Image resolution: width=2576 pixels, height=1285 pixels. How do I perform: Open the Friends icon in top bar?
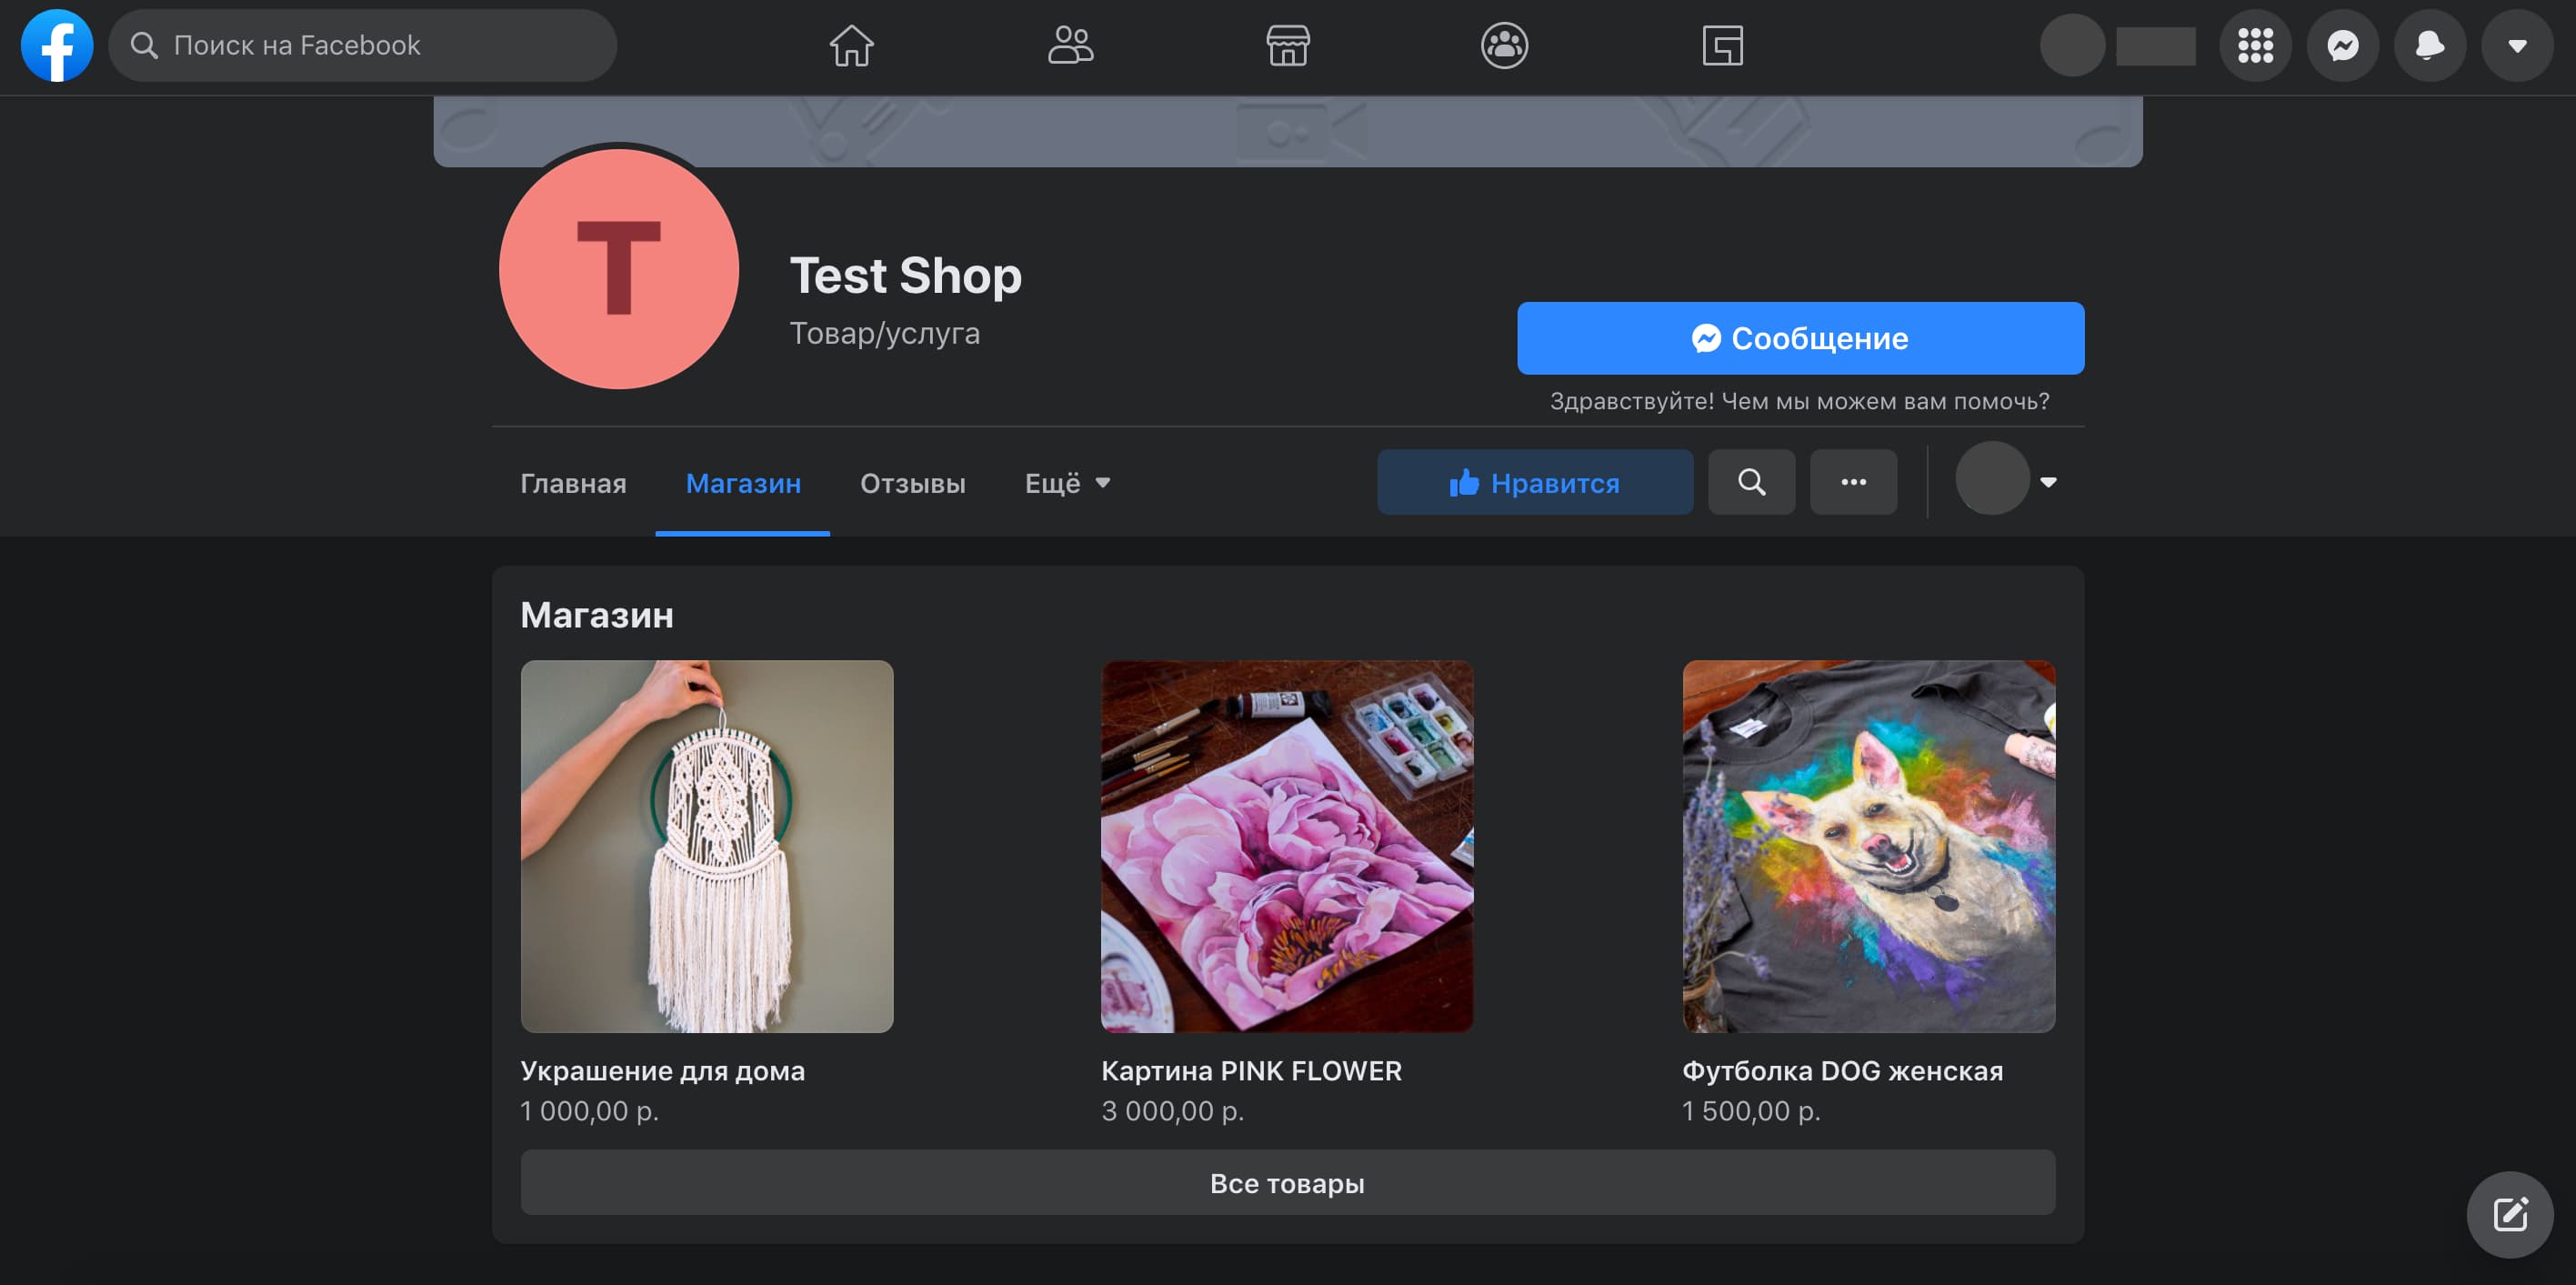(1070, 45)
